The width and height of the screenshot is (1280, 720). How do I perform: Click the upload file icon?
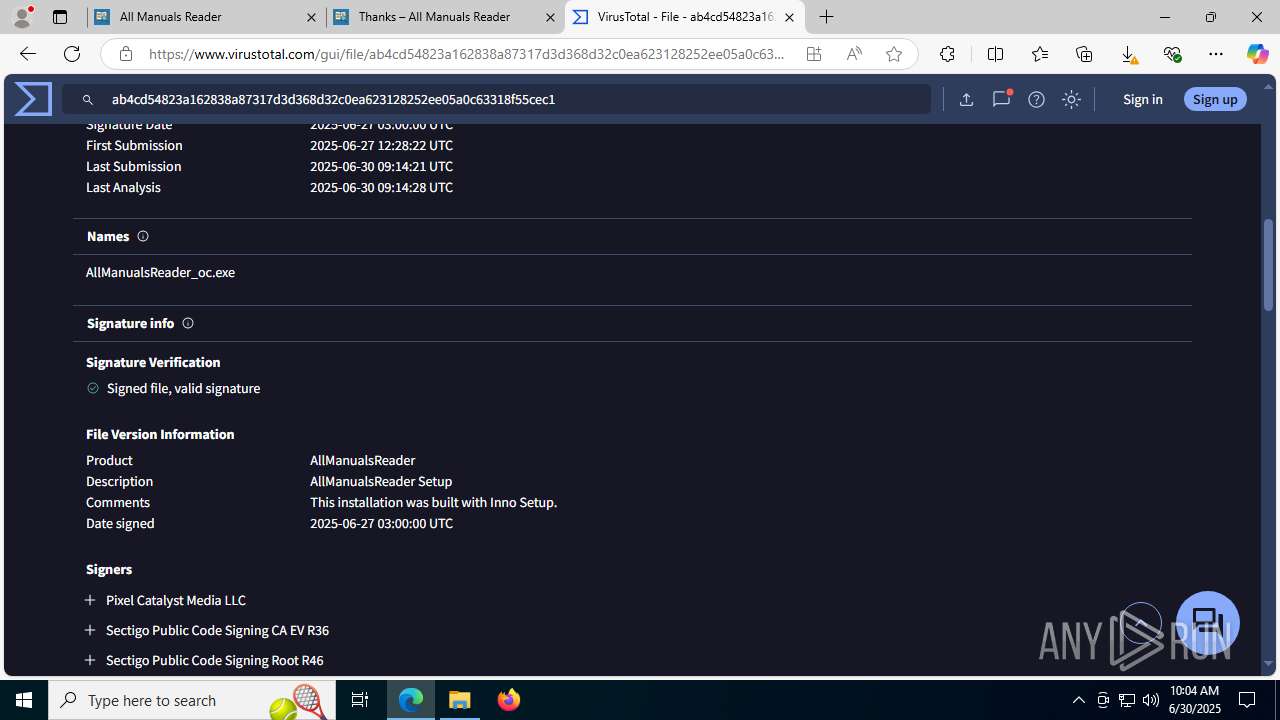pos(966,99)
